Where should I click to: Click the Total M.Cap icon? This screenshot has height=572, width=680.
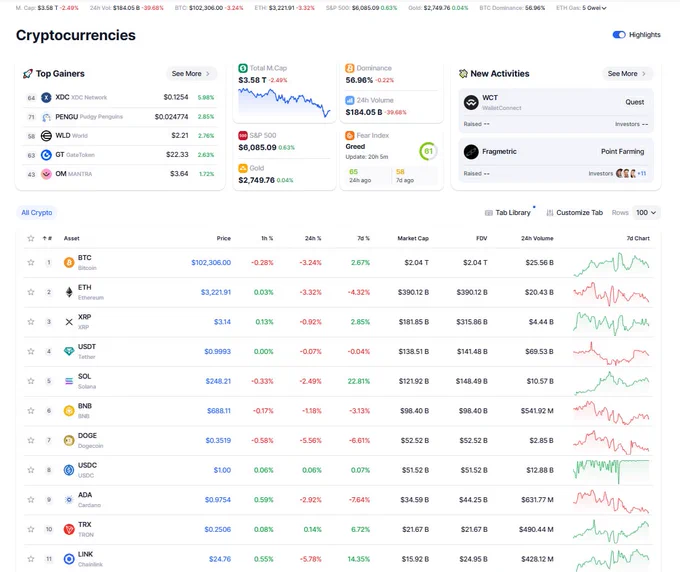[x=243, y=68]
